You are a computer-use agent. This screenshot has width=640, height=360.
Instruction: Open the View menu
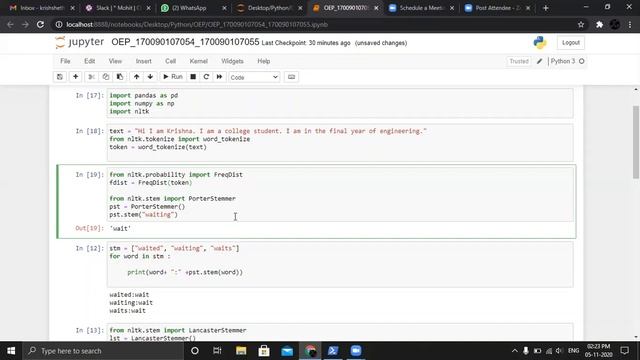point(115,61)
